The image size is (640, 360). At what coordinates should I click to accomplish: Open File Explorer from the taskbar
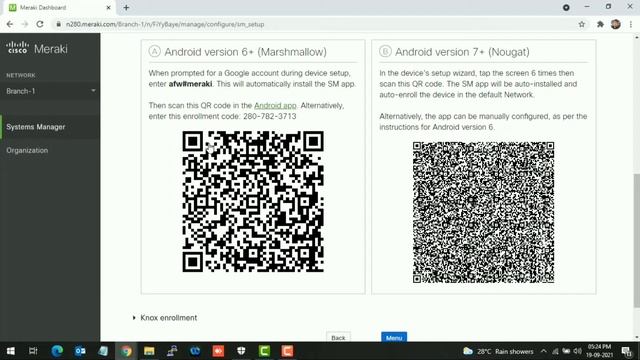149,351
